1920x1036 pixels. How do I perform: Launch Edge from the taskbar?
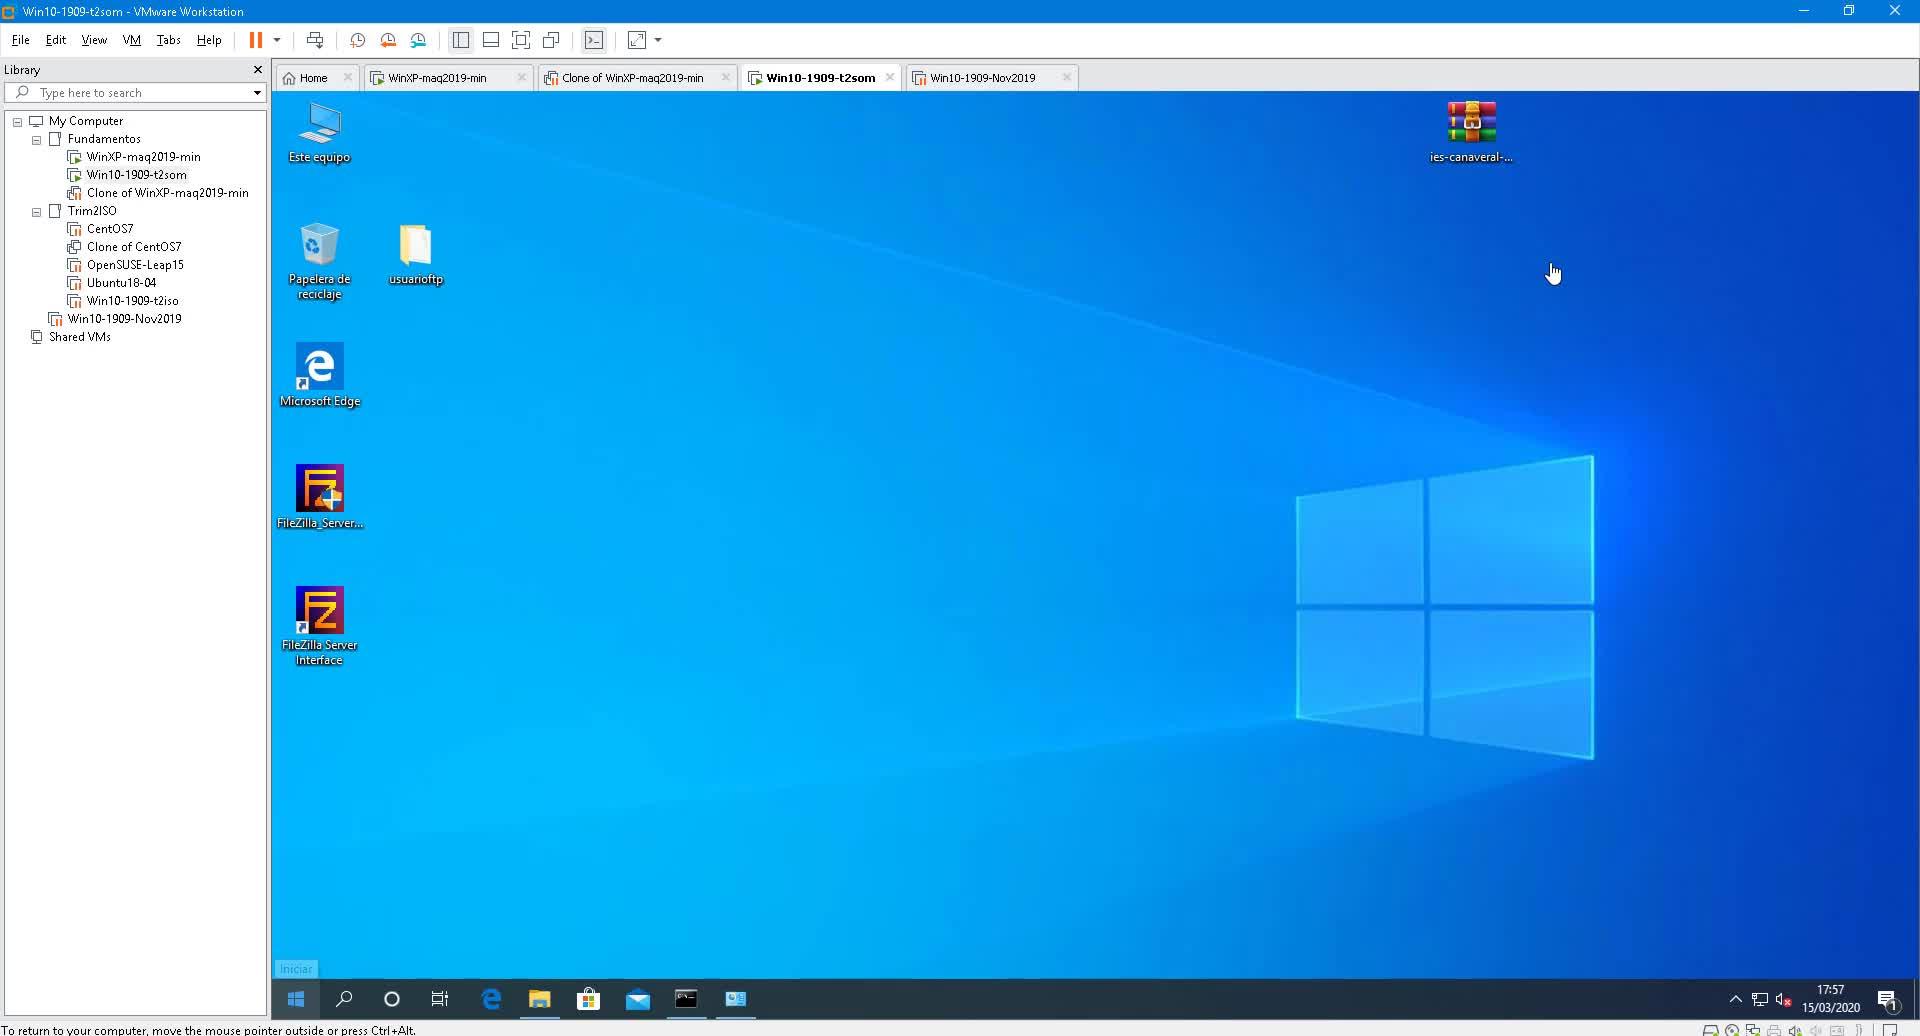coord(491,999)
